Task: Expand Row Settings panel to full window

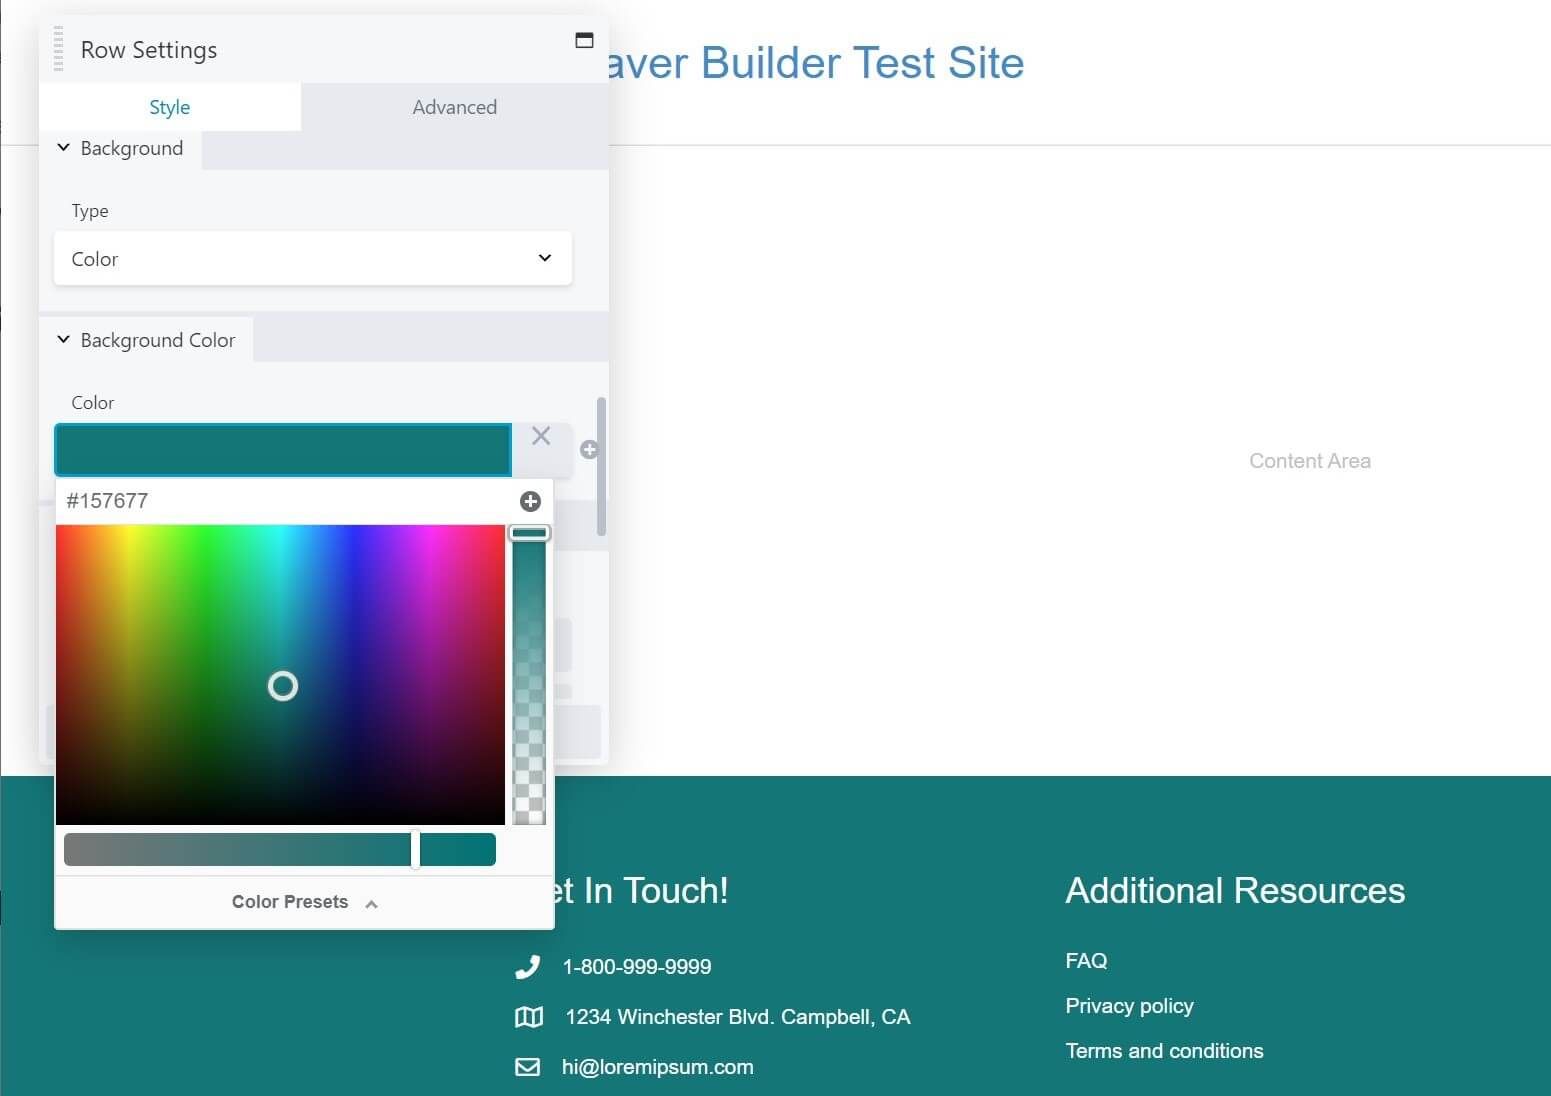Action: click(584, 40)
